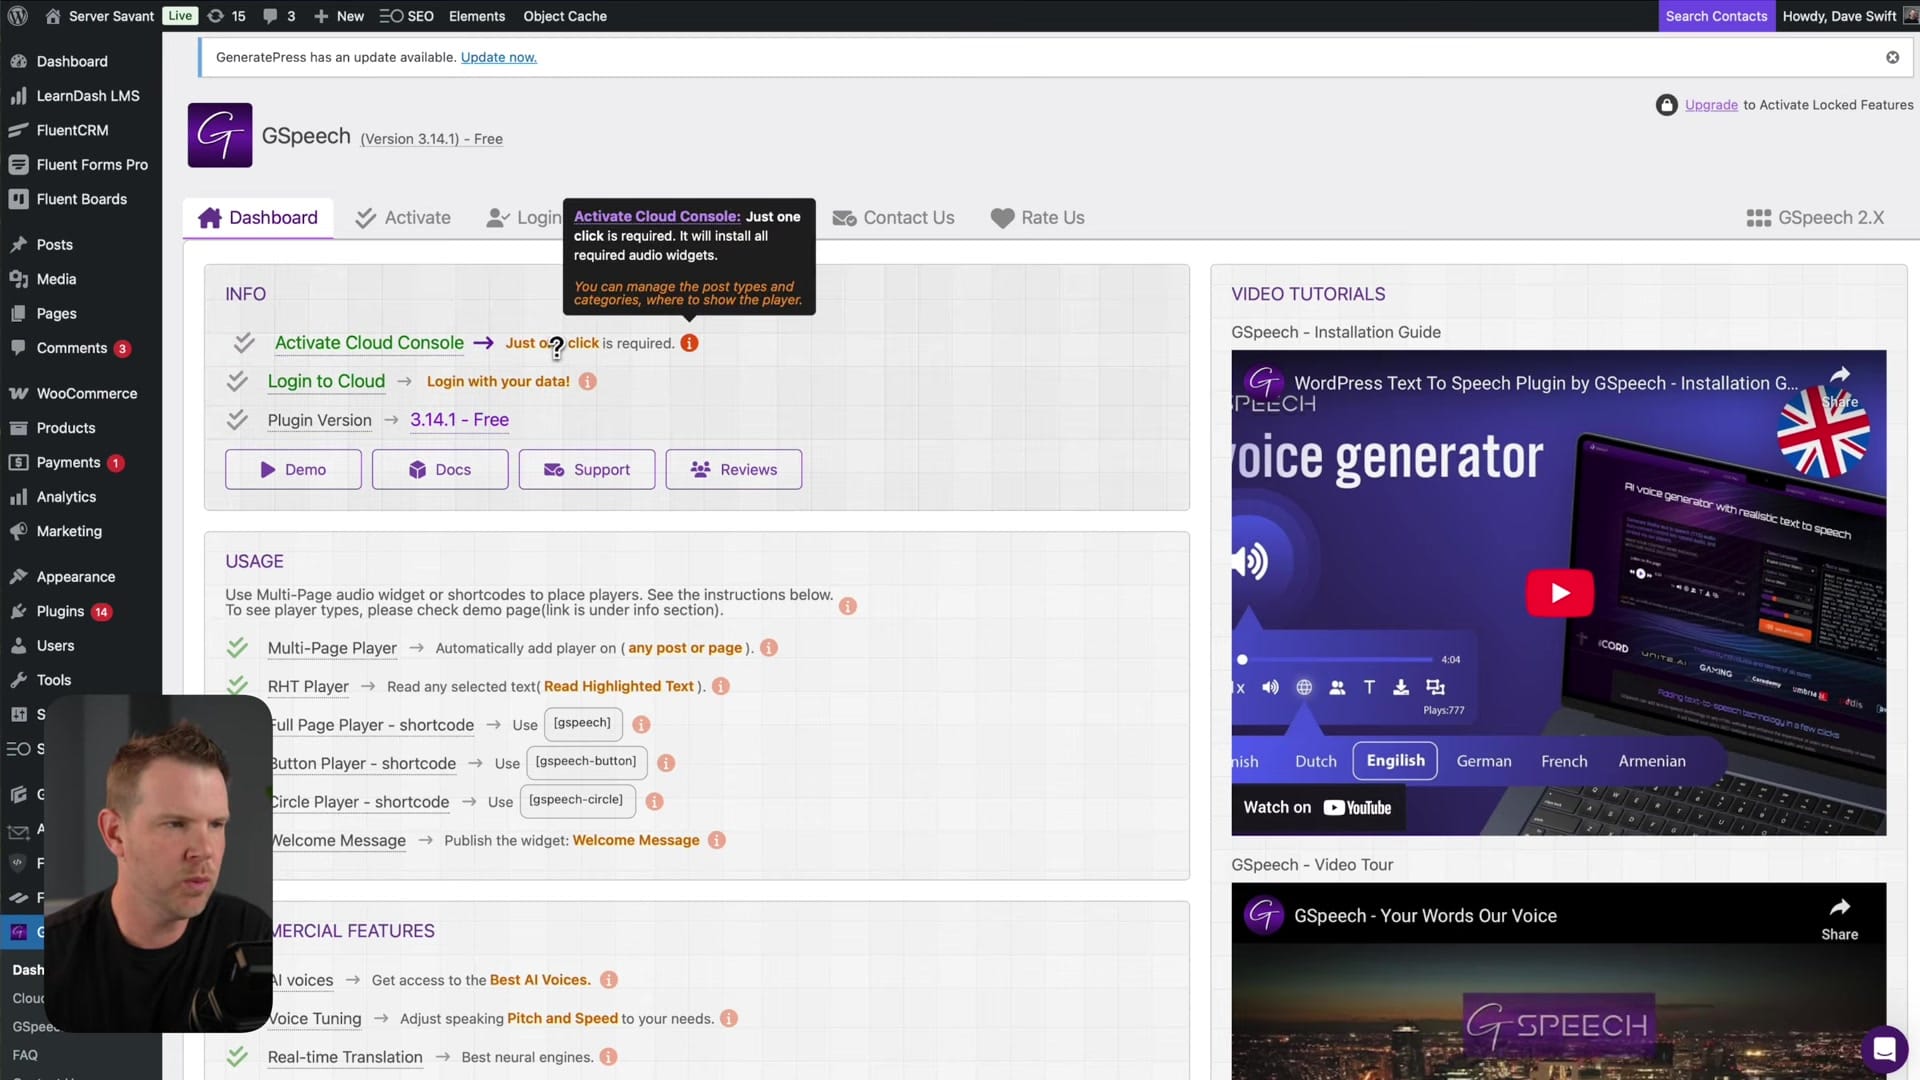Viewport: 1920px width, 1080px height.
Task: Click info icon beside Best neural engines
Action: coord(608,1057)
